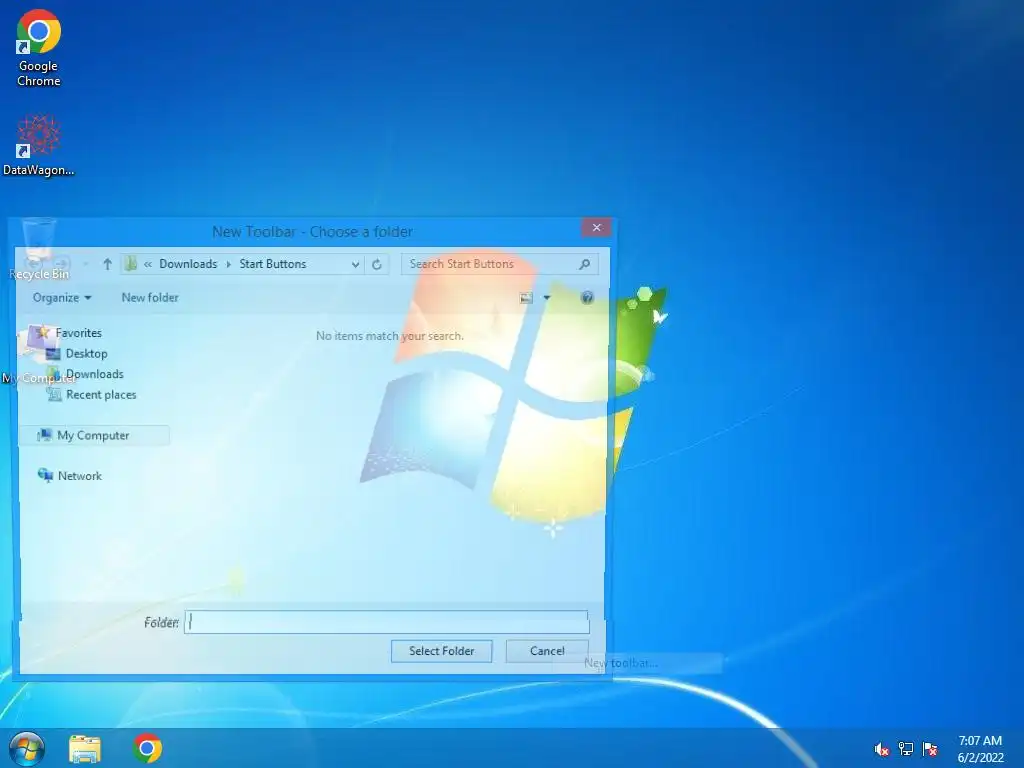
Task: Show the clock and date panel
Action: [x=980, y=749]
